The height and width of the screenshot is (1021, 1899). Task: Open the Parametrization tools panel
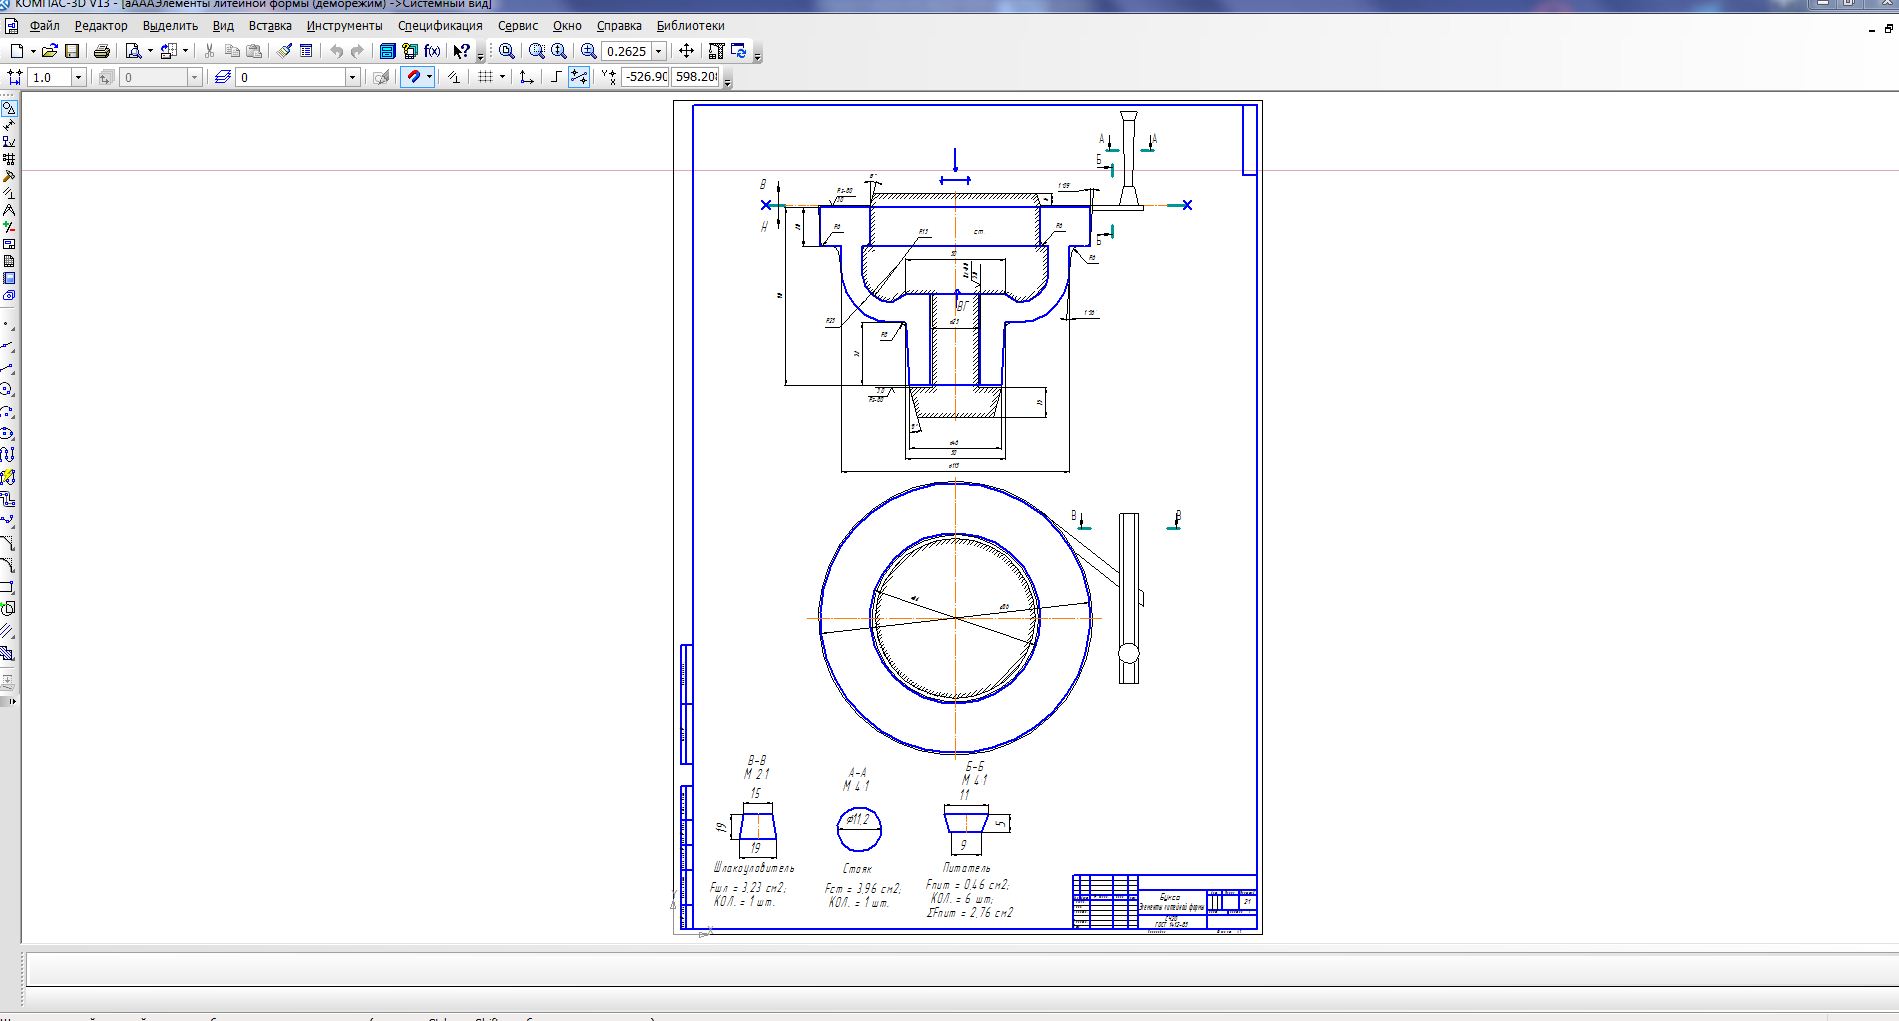pos(9,193)
